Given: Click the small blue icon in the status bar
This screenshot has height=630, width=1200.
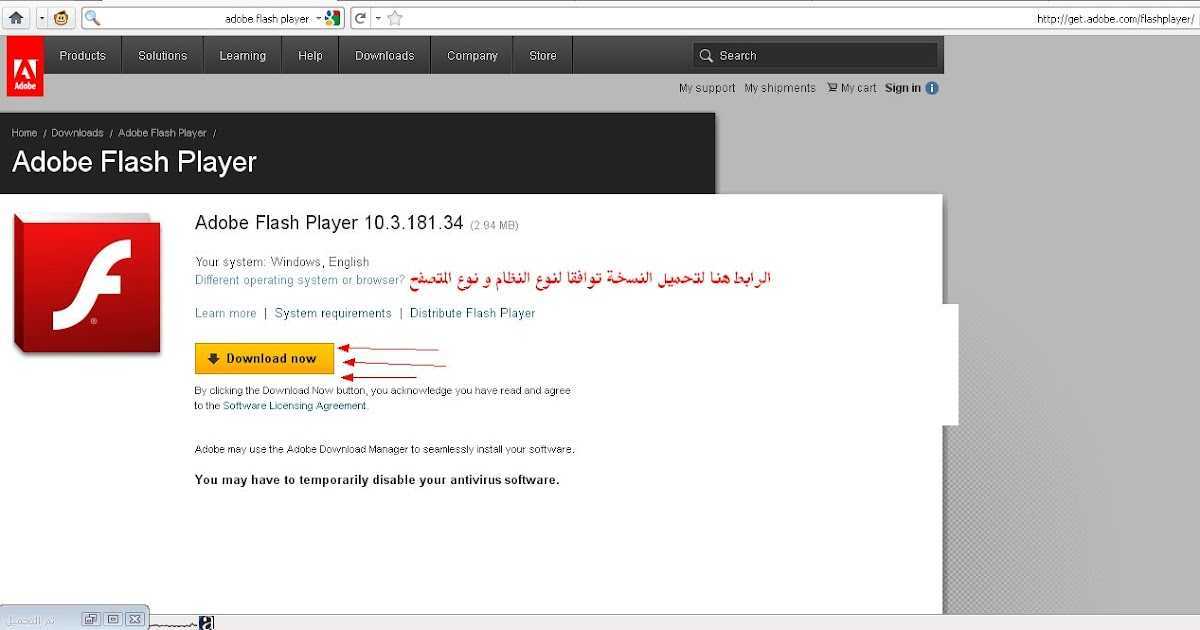Looking at the screenshot, I should pos(206,622).
